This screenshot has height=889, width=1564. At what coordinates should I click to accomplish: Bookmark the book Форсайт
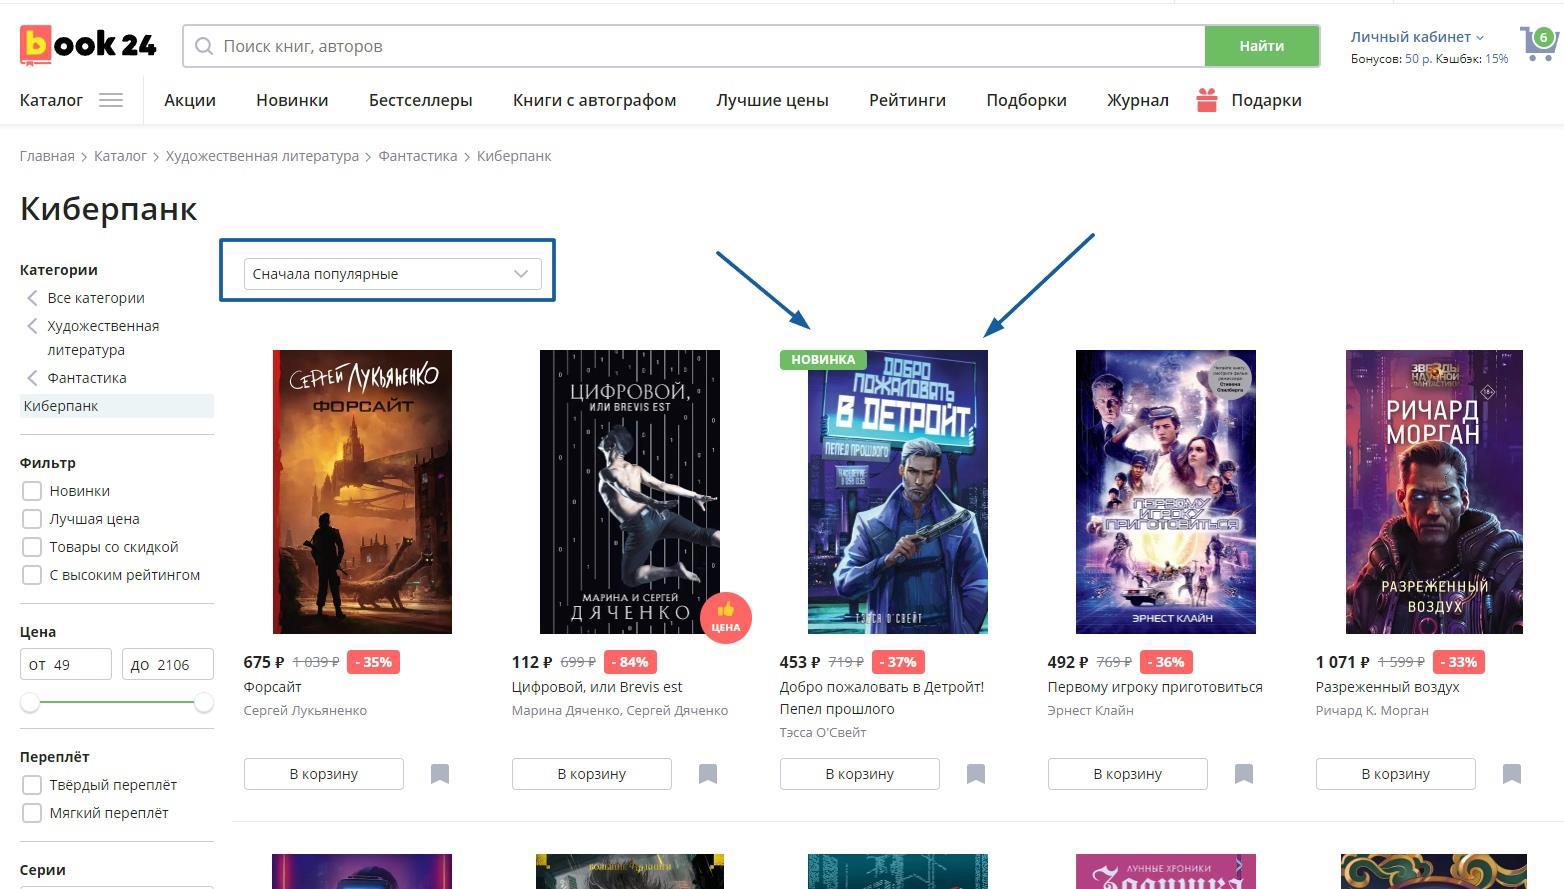click(440, 774)
